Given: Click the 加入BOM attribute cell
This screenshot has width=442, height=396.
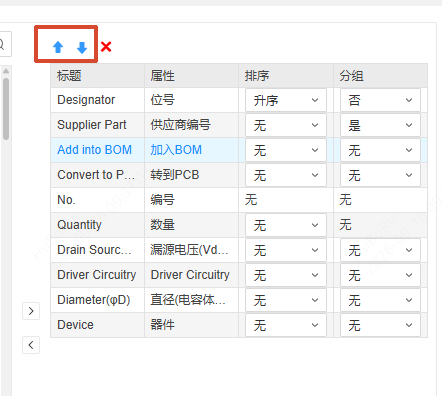Looking at the screenshot, I should (x=192, y=150).
